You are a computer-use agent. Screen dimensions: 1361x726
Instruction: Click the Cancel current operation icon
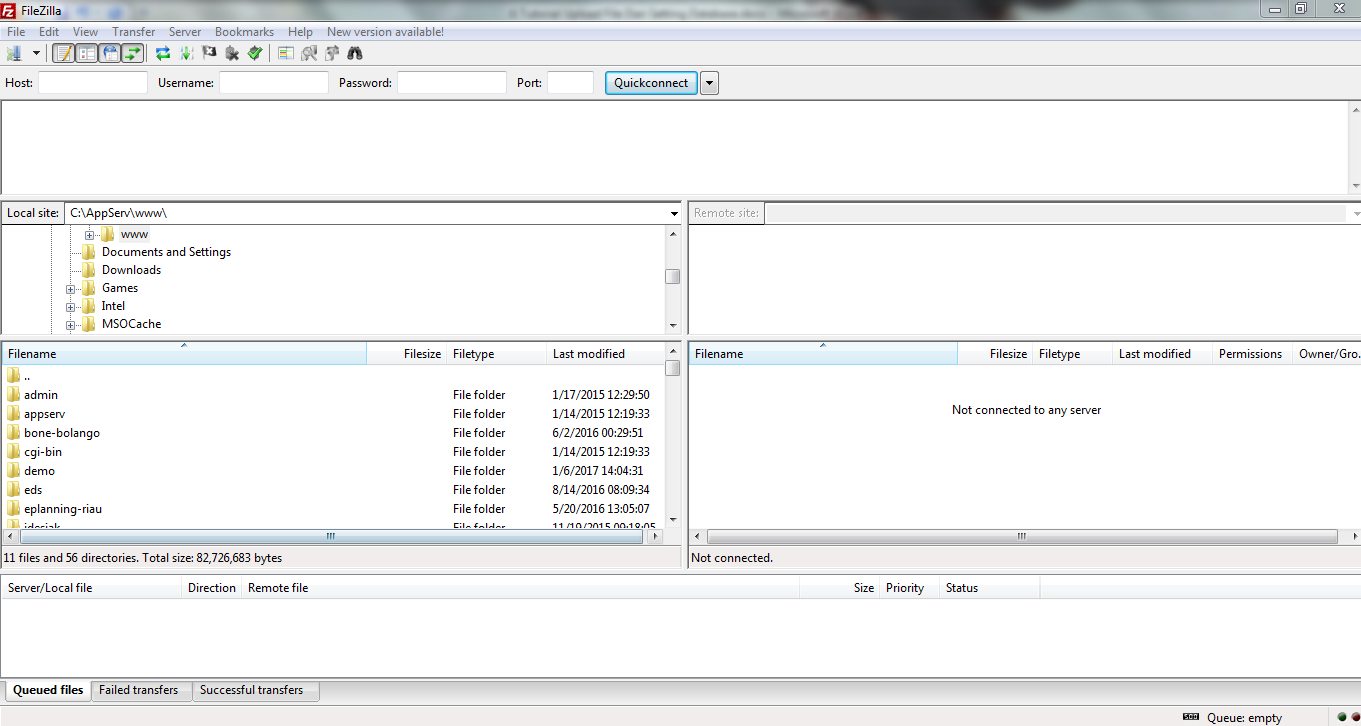[209, 53]
